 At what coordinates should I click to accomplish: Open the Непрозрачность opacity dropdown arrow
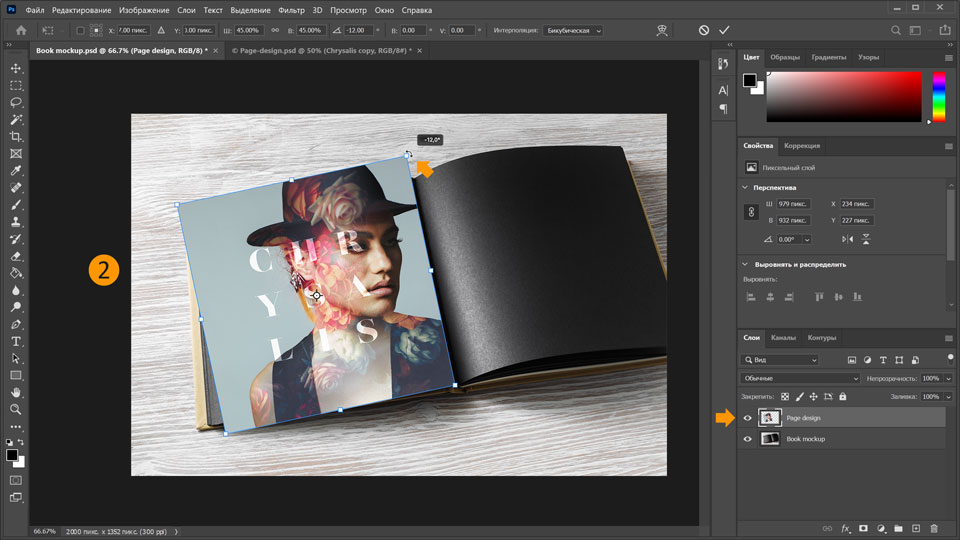(948, 378)
